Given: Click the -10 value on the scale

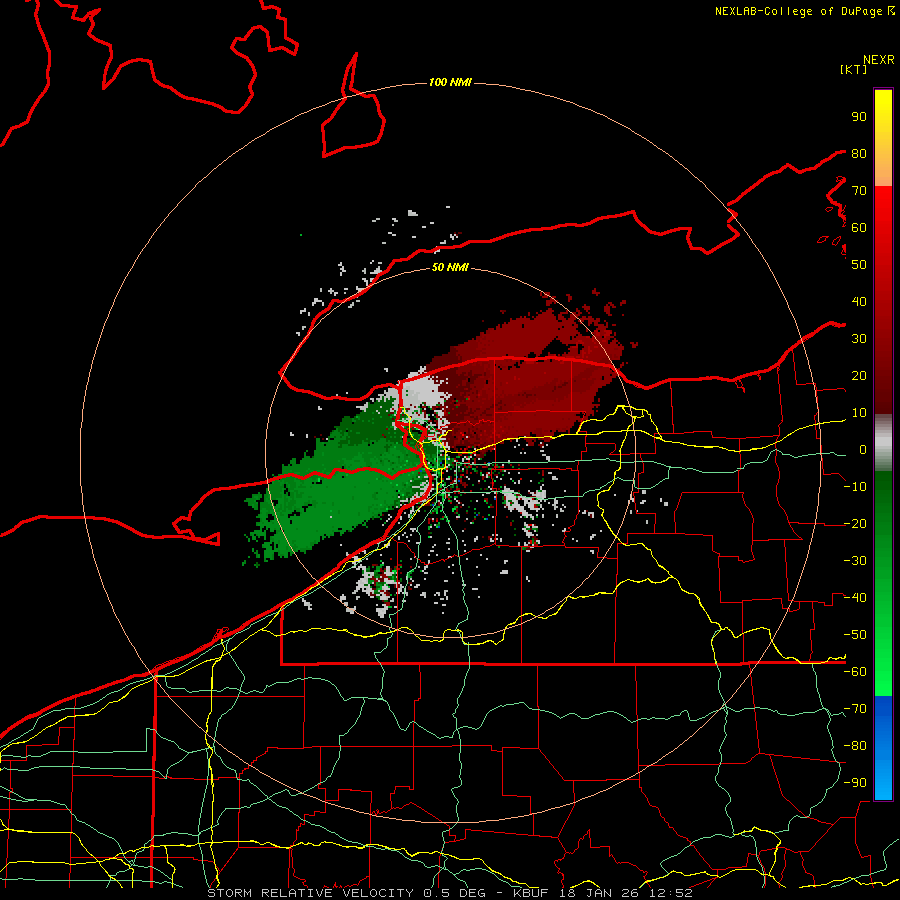Looking at the screenshot, I should [x=855, y=487].
